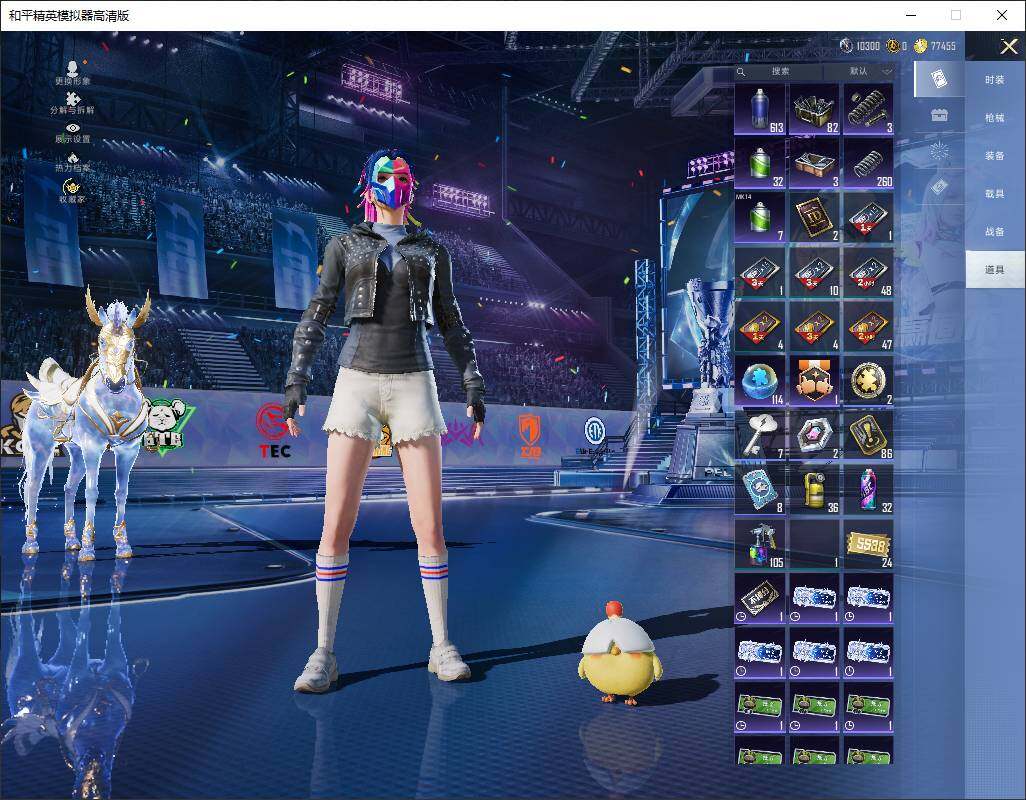This screenshot has height=800, width=1026.
Task: Switch to 装备 equipment tab
Action: (x=995, y=156)
